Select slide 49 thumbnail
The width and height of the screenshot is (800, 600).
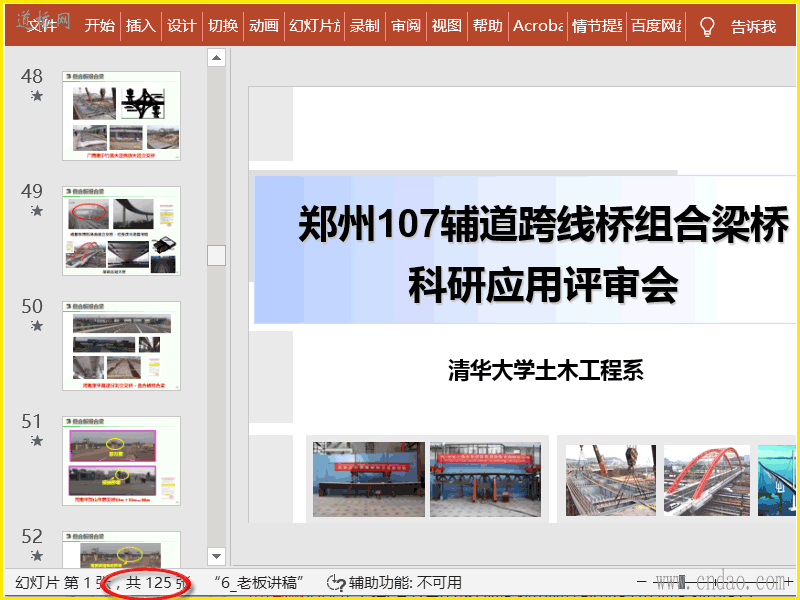click(121, 231)
